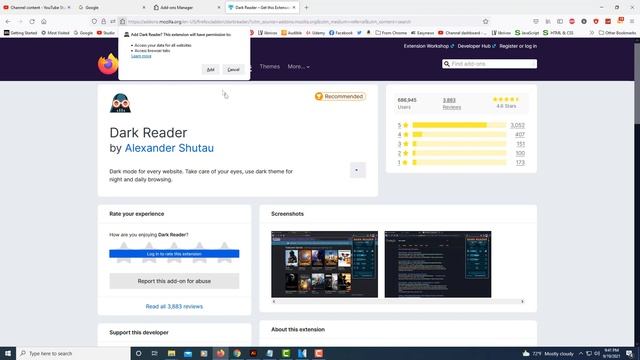Viewport: 640px width, 360px height.
Task: Open Task View on taskbar
Action: coord(155,353)
